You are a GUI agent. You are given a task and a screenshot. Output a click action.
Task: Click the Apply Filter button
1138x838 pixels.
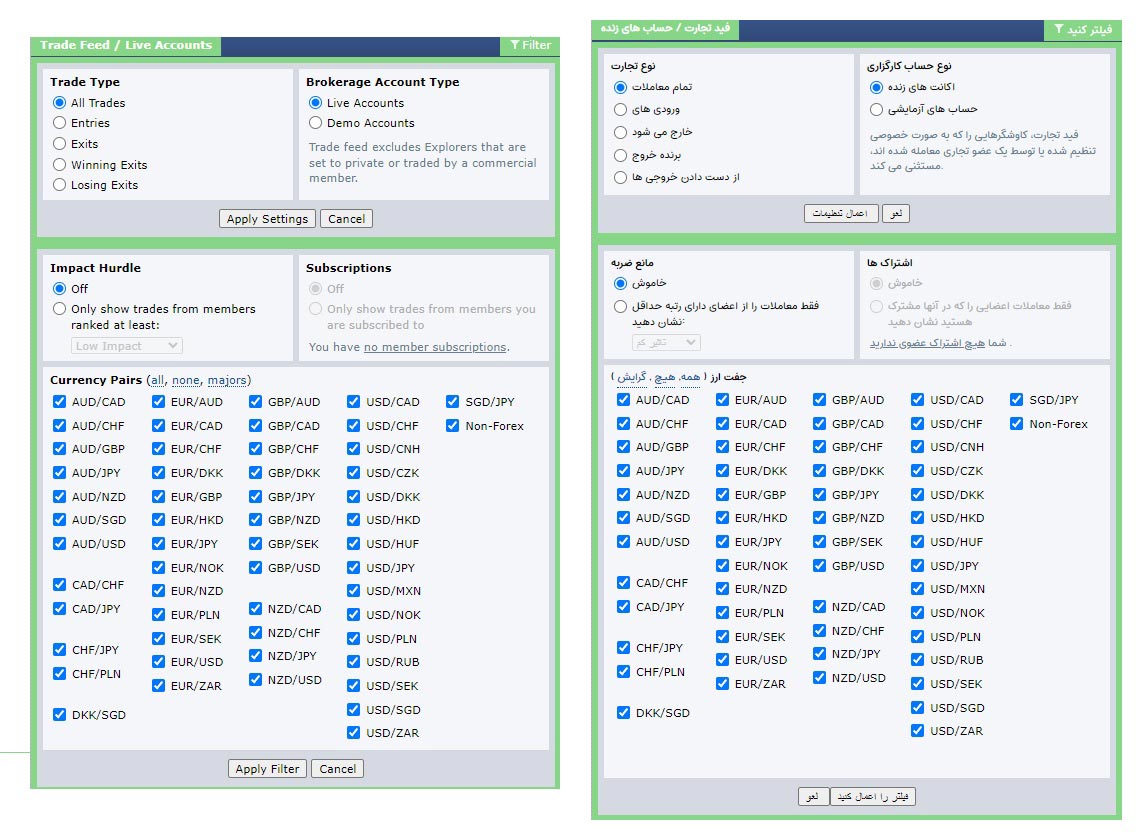(x=267, y=769)
